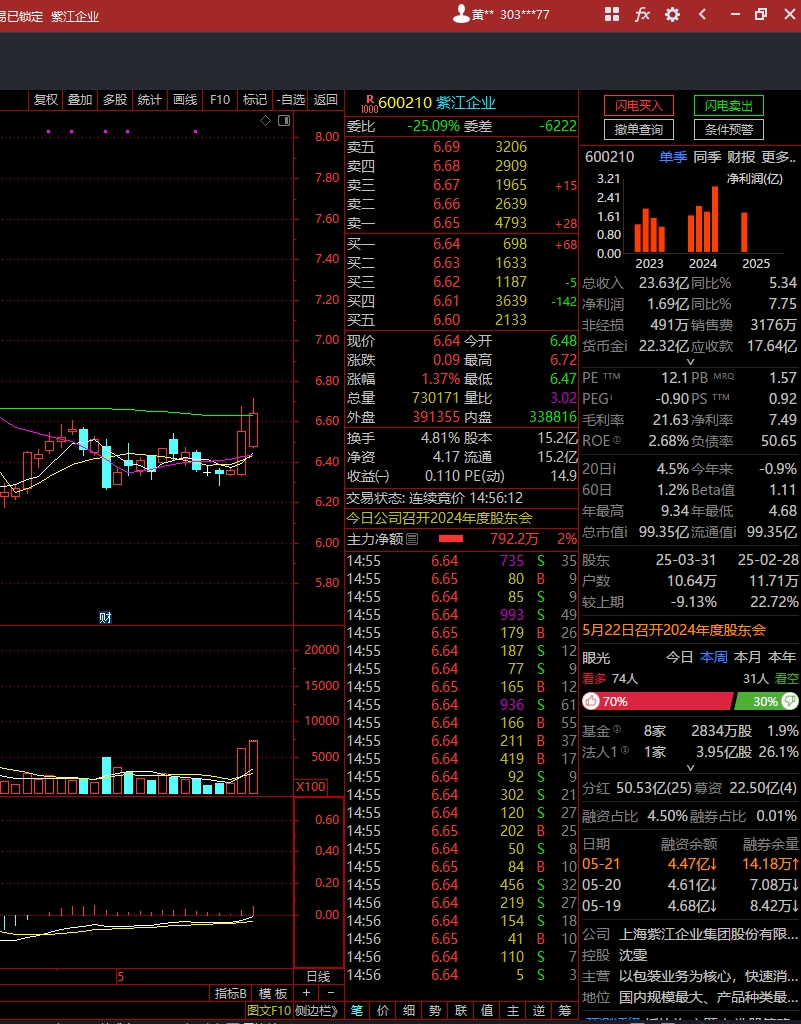
Task: Select the 逆 bottom tab
Action: point(539,1010)
